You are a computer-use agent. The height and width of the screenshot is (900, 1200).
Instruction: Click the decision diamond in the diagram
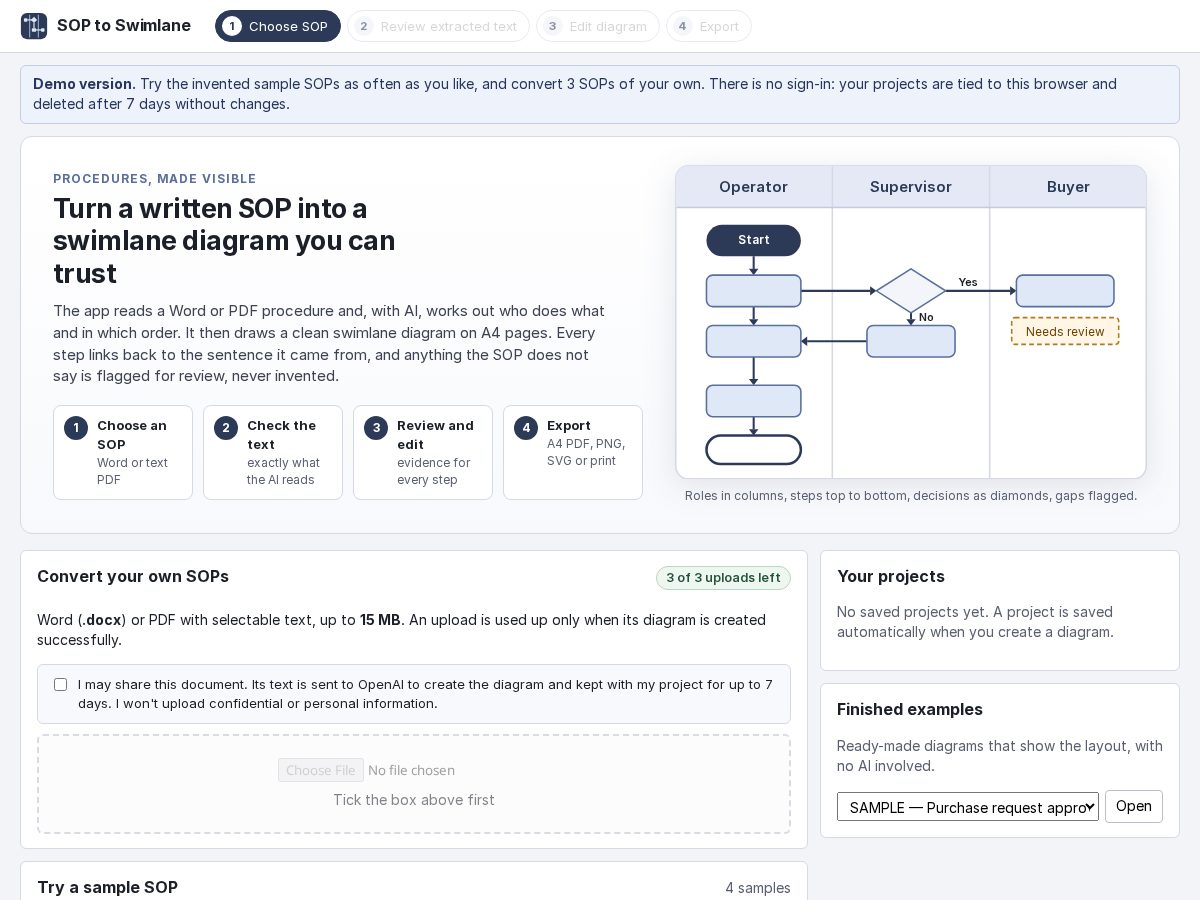pyautogui.click(x=911, y=291)
